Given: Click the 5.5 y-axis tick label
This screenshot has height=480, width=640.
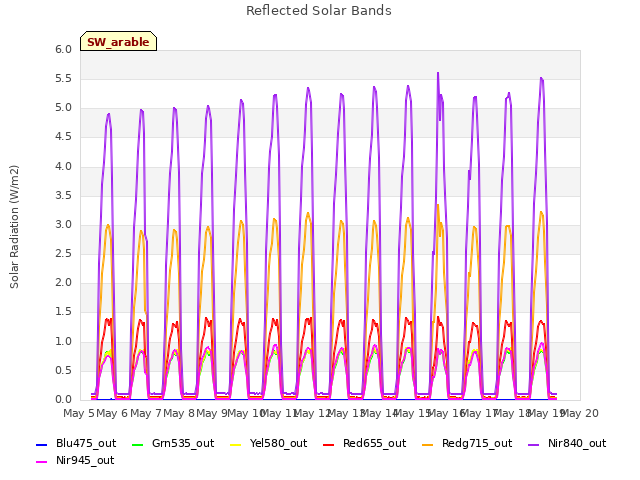Looking at the screenshot, I should 63,79.
